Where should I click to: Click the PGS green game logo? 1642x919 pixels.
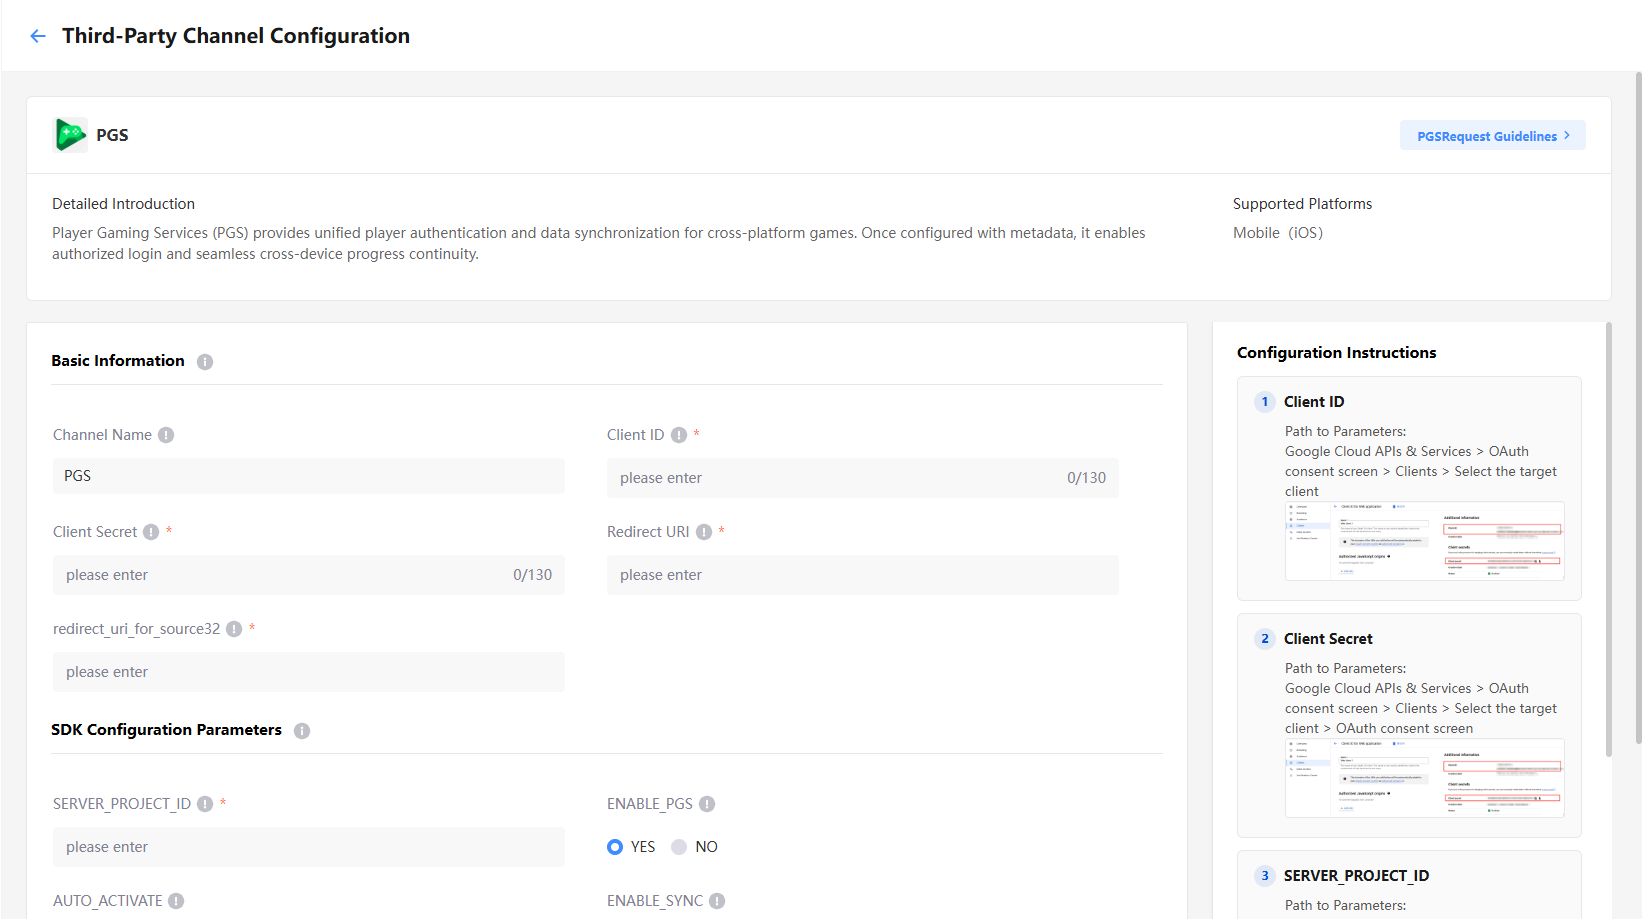point(70,135)
